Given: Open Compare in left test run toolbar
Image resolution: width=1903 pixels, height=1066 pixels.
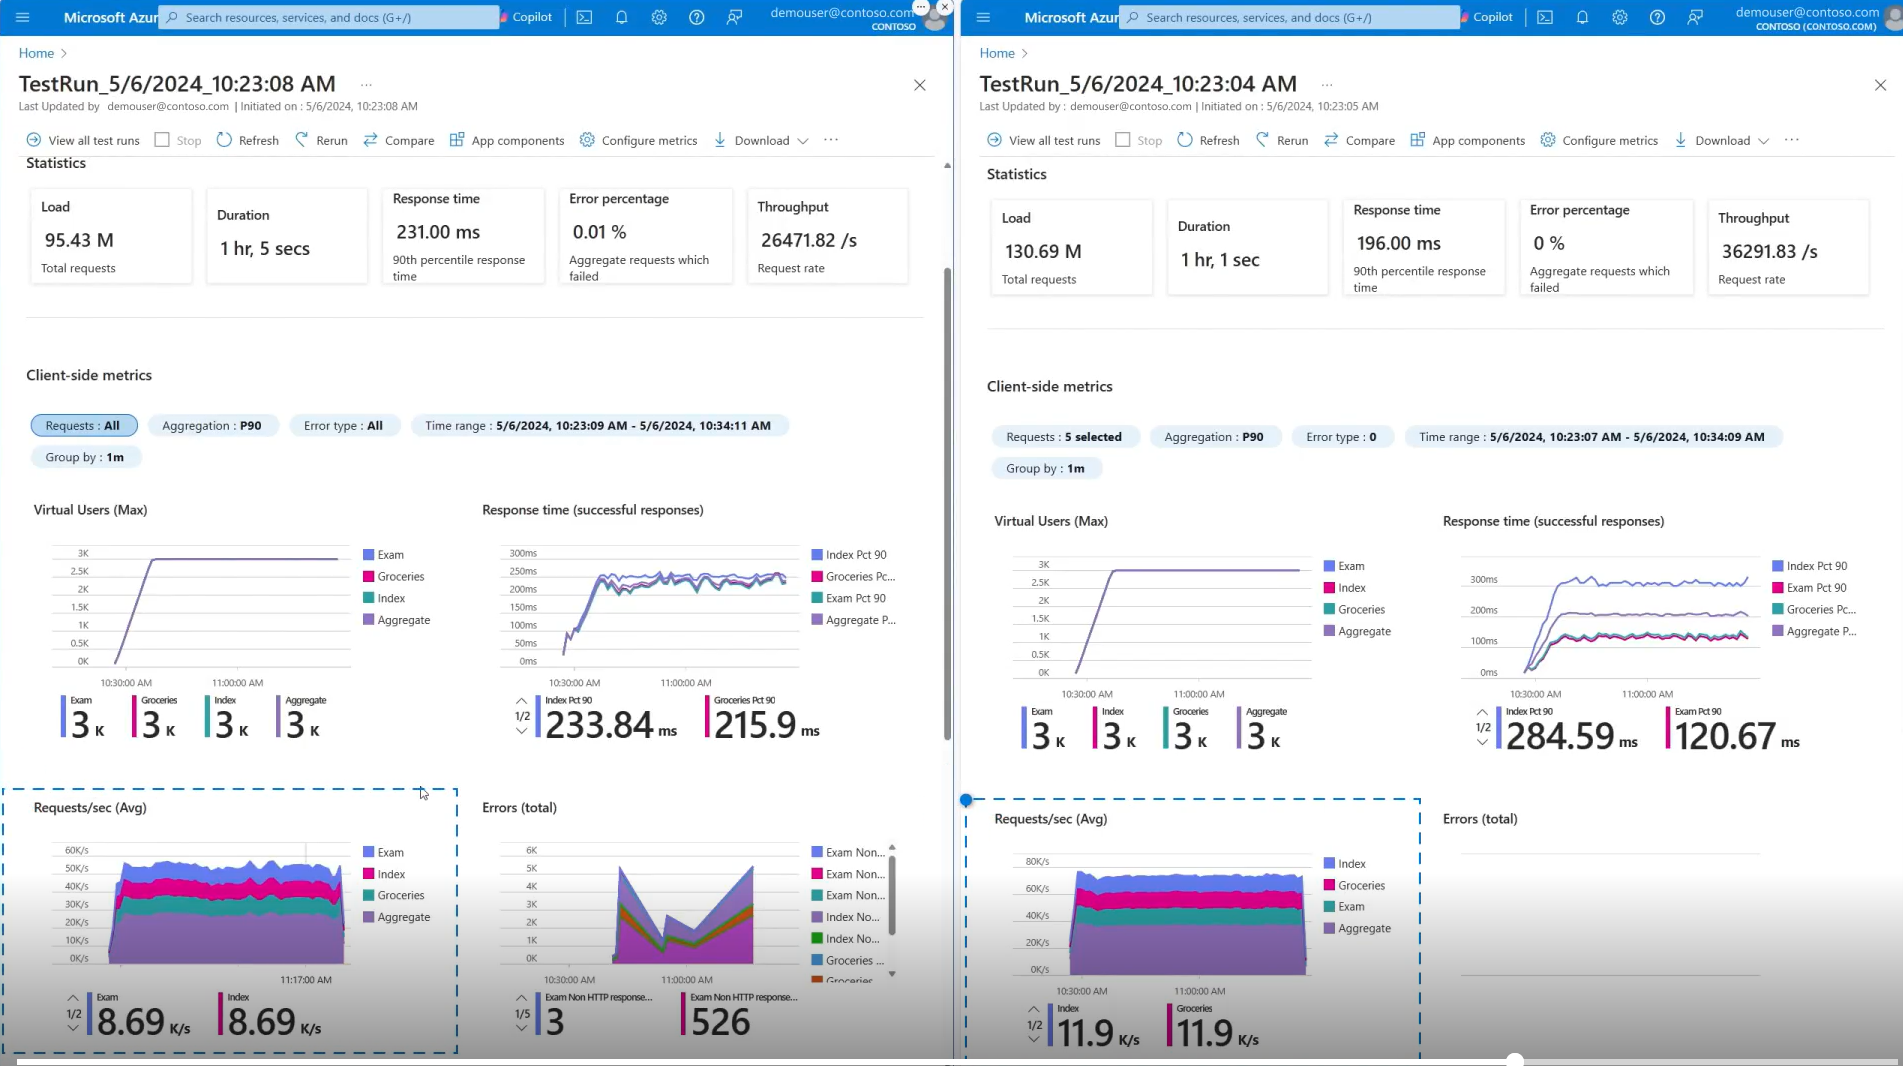Looking at the screenshot, I should [398, 140].
